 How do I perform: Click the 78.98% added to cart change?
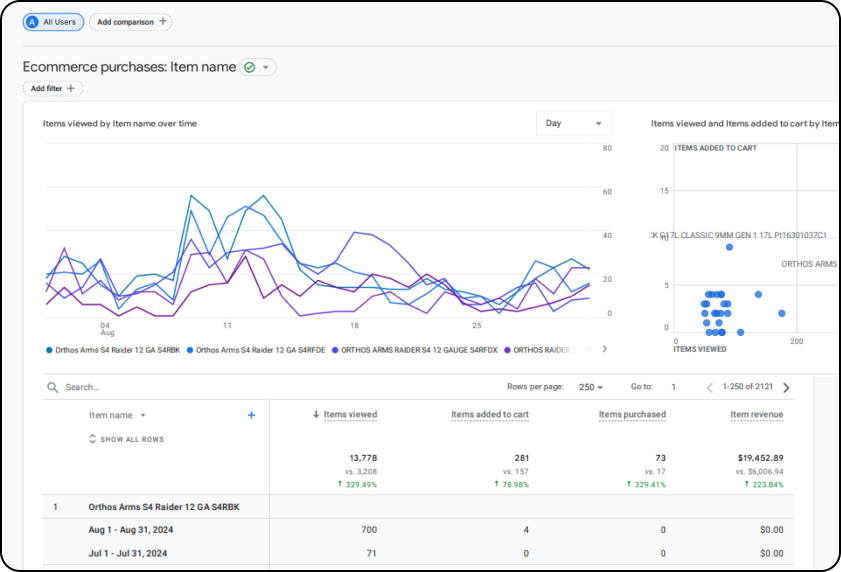512,485
